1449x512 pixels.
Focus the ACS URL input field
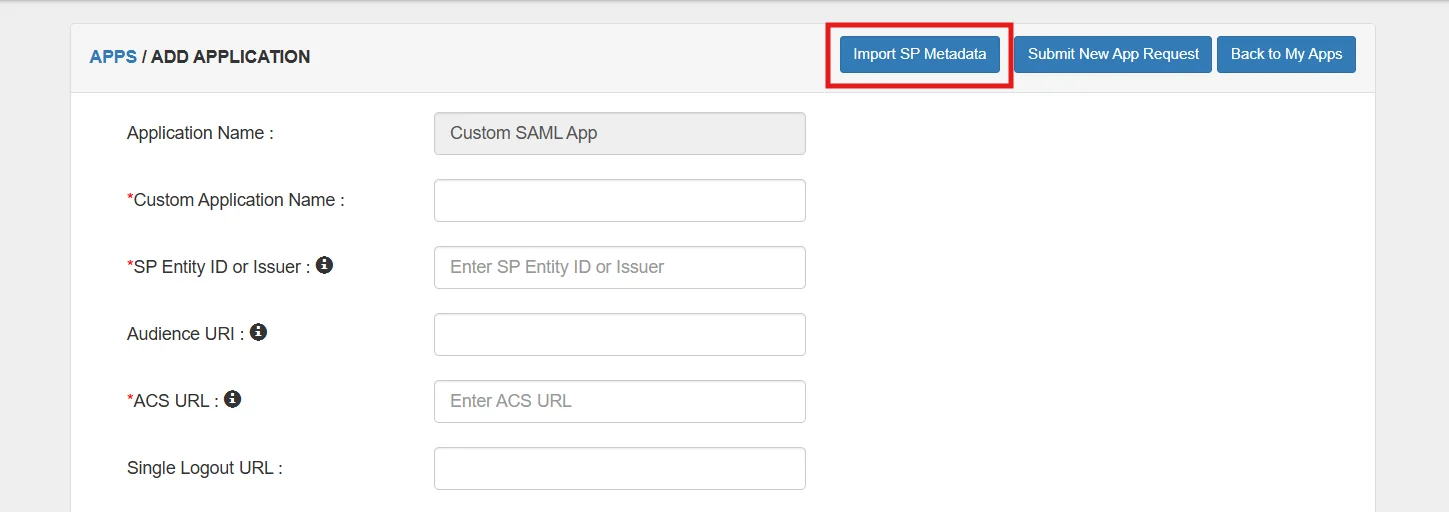[x=620, y=401]
